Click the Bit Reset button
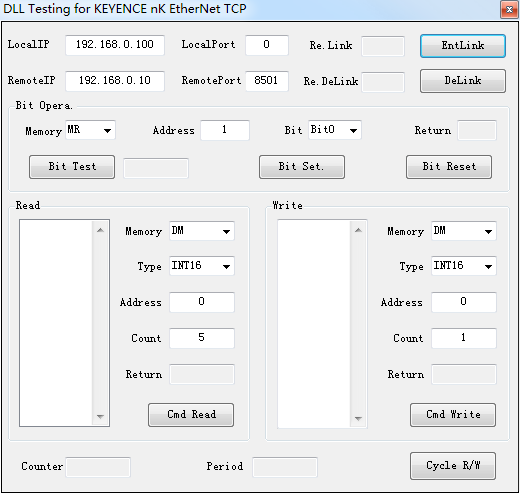Screen dimensions: 520x494 point(449,167)
